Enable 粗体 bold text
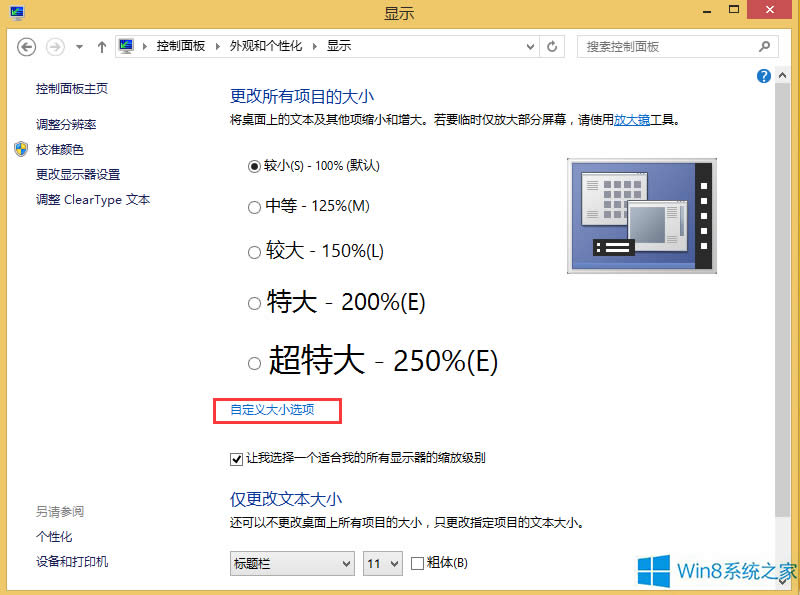800x595 pixels. pos(417,563)
